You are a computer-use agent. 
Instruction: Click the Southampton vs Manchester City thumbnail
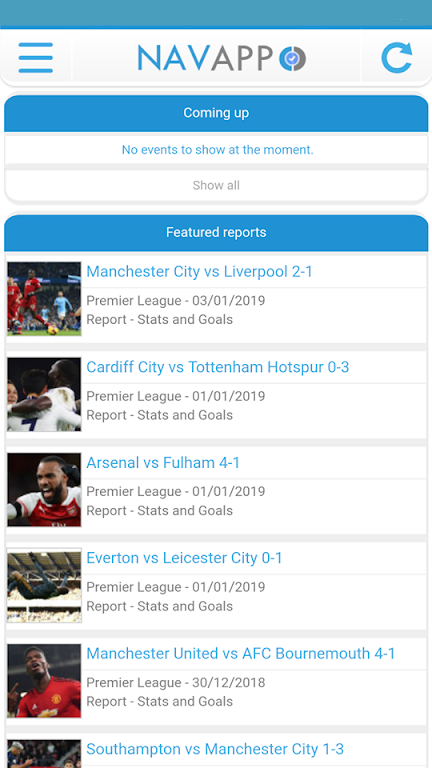tap(44, 754)
